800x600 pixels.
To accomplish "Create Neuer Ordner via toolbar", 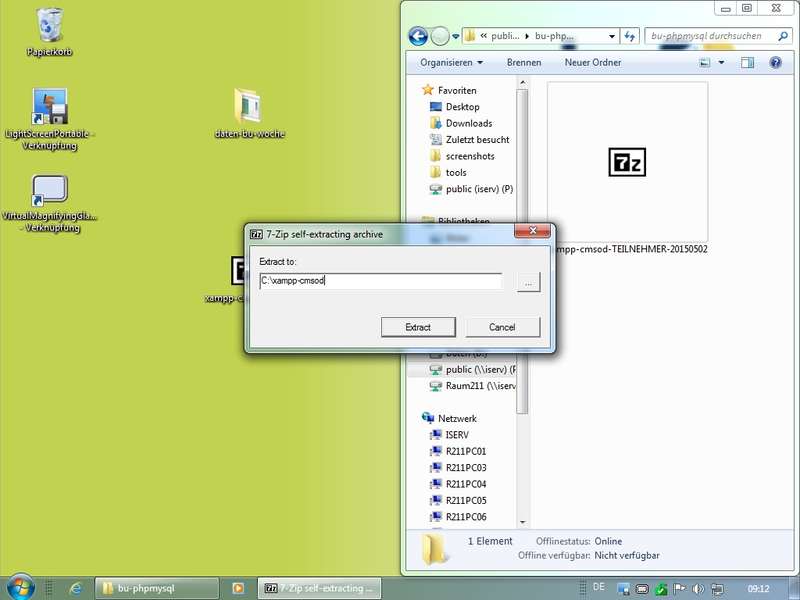I will click(x=593, y=62).
